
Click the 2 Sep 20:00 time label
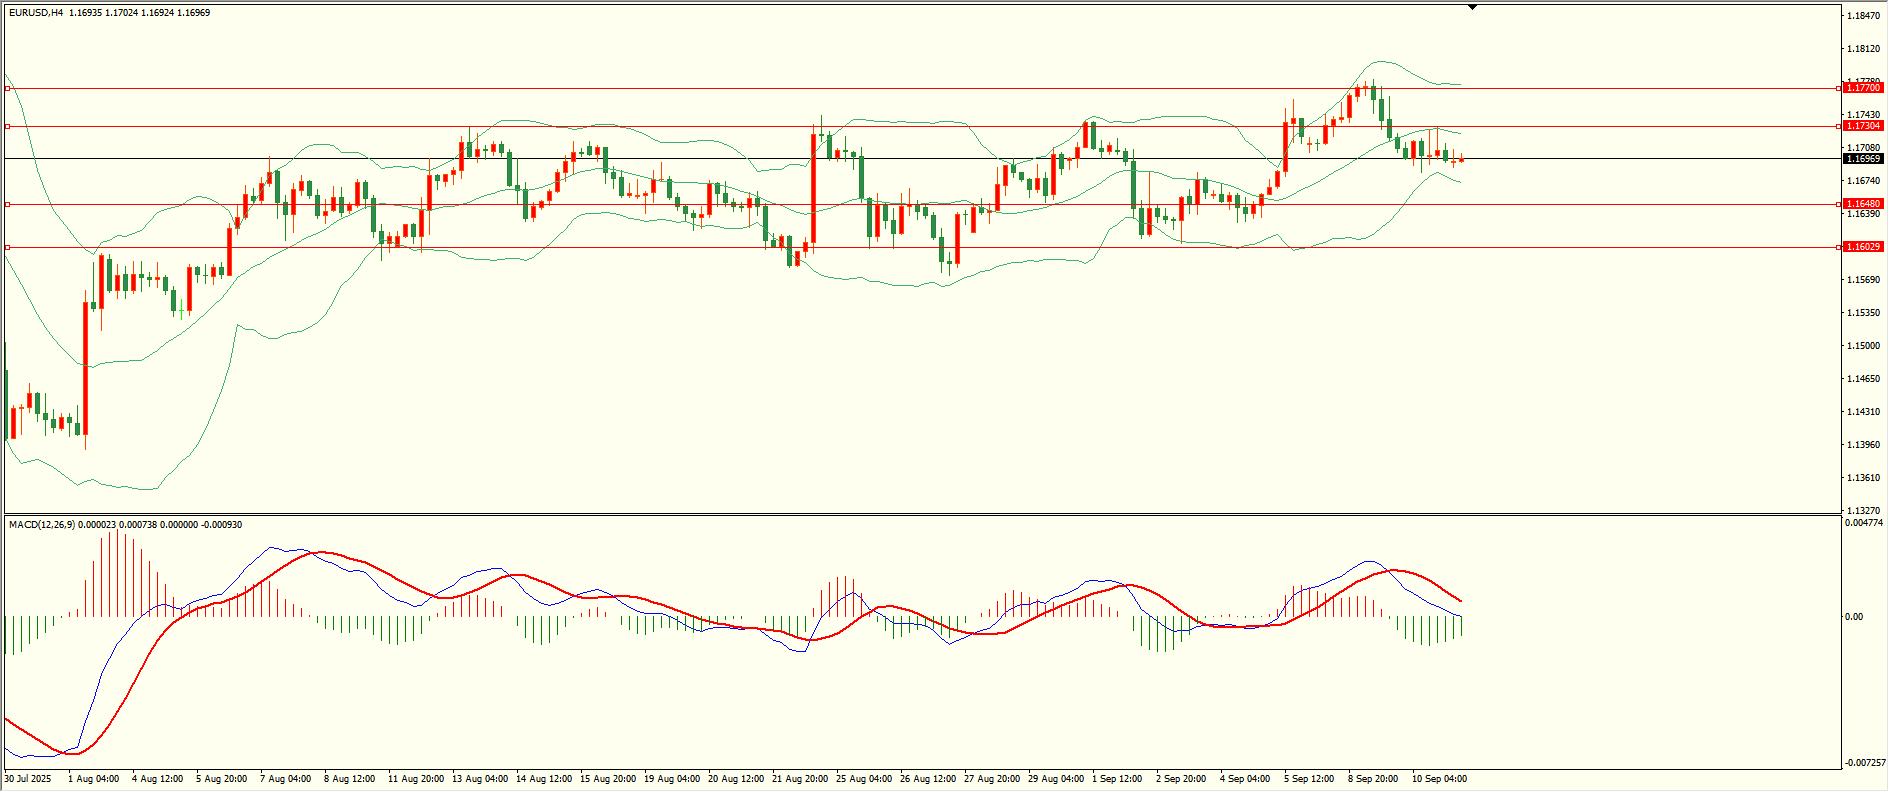tap(1181, 779)
